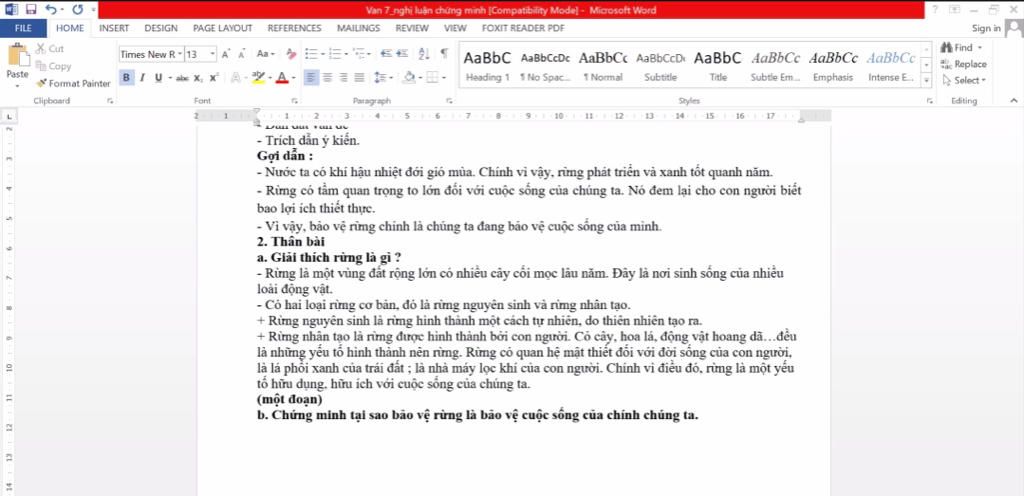The image size is (1024, 496).
Task: Apply multilevel list formatting
Action: pos(358,54)
